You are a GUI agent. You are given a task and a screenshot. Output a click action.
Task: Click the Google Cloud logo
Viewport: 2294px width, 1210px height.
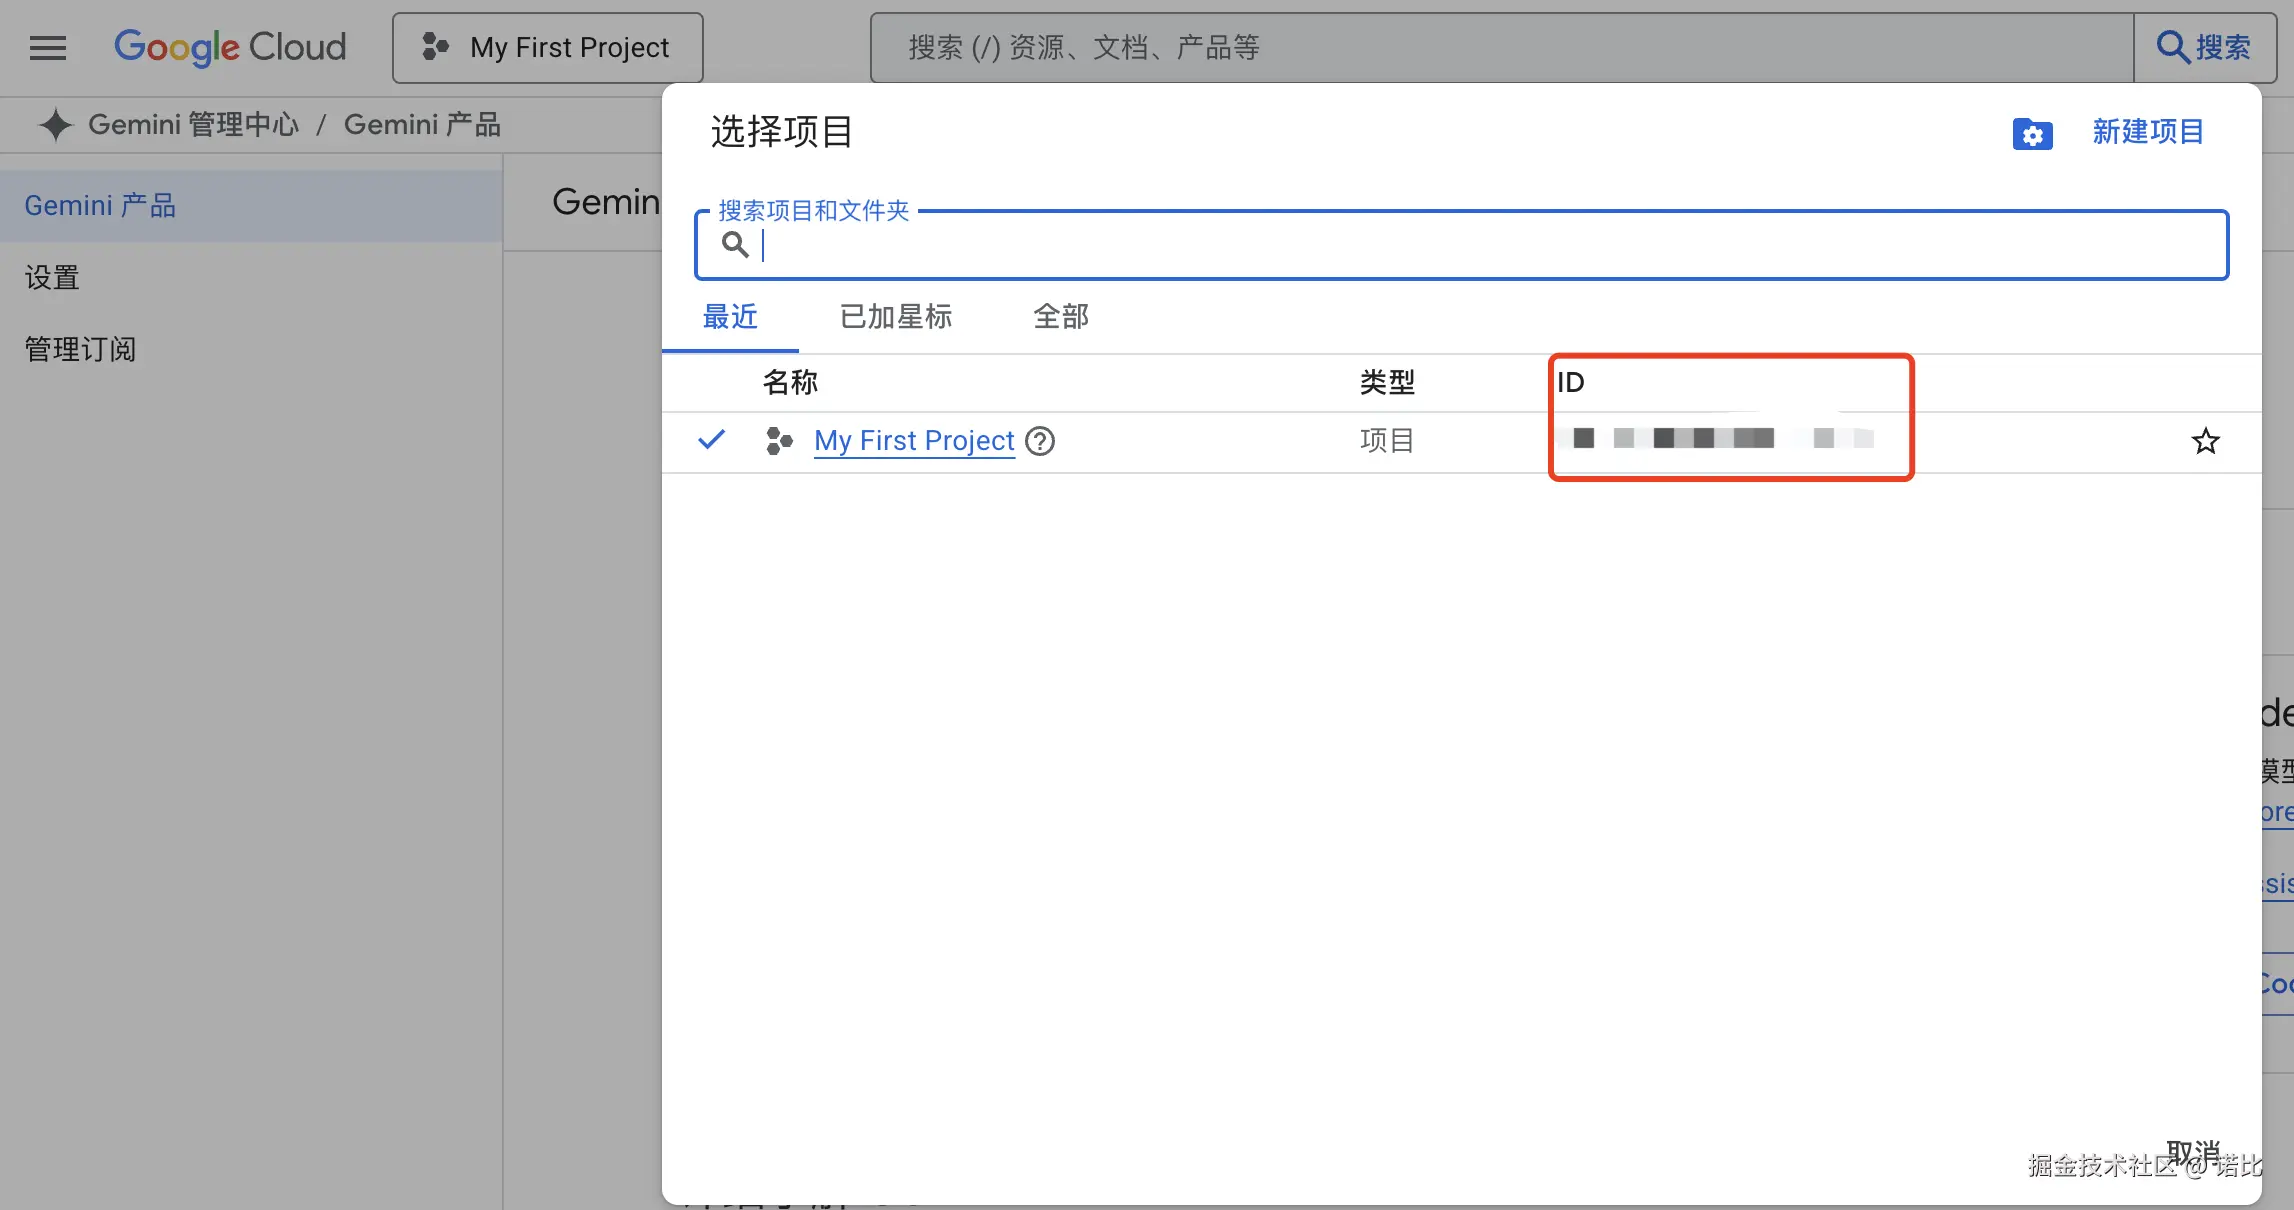pyautogui.click(x=230, y=47)
